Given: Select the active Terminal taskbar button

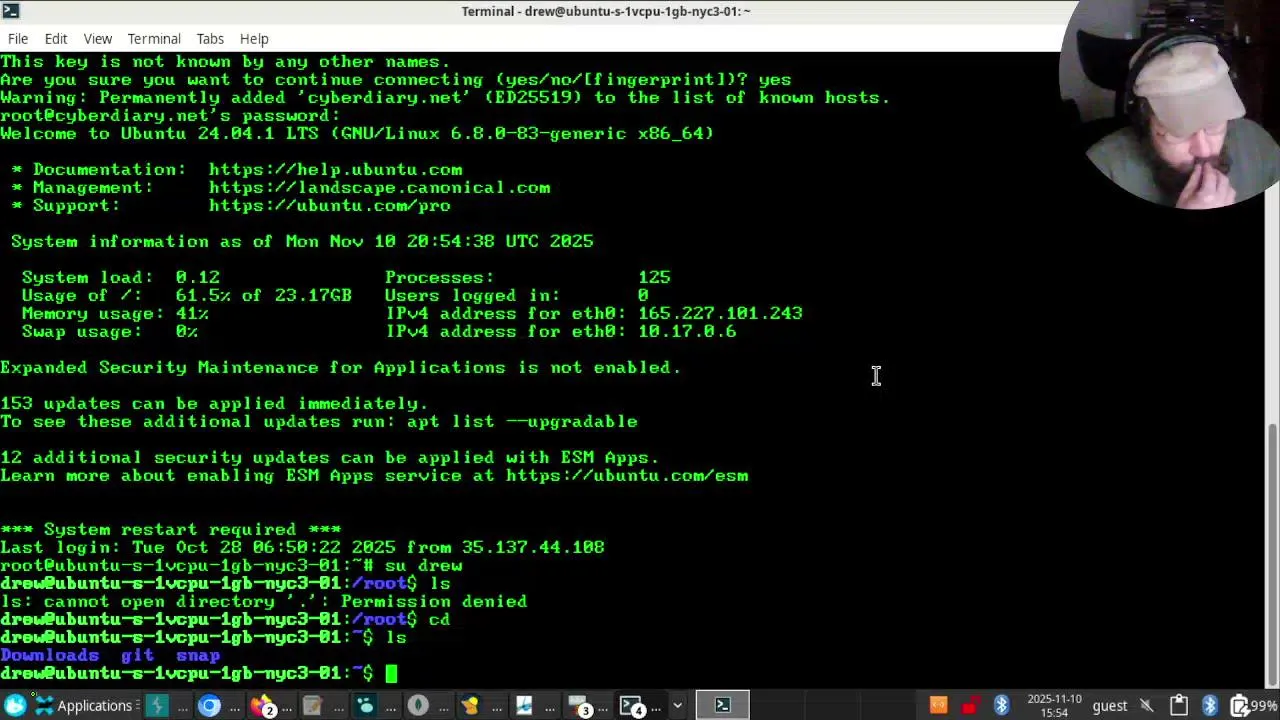Looking at the screenshot, I should click(x=723, y=705).
